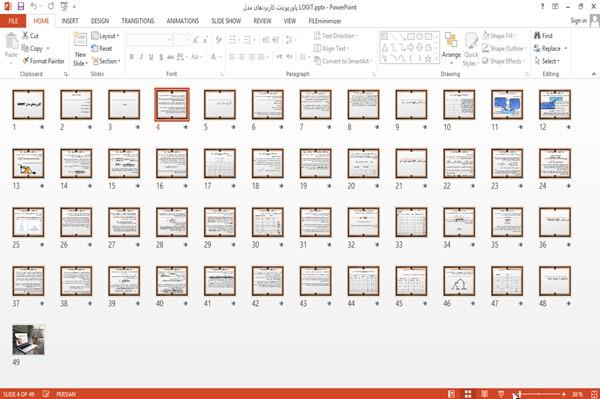
Task: Click the Sign in link
Action: [578, 21]
